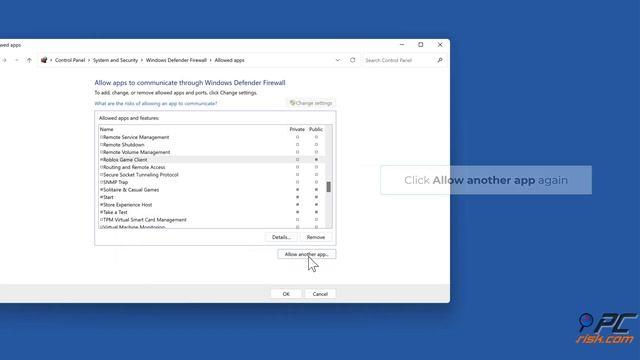Click the allowed apps list scrollbar thumb
This screenshot has height=360, width=640.
click(x=329, y=187)
